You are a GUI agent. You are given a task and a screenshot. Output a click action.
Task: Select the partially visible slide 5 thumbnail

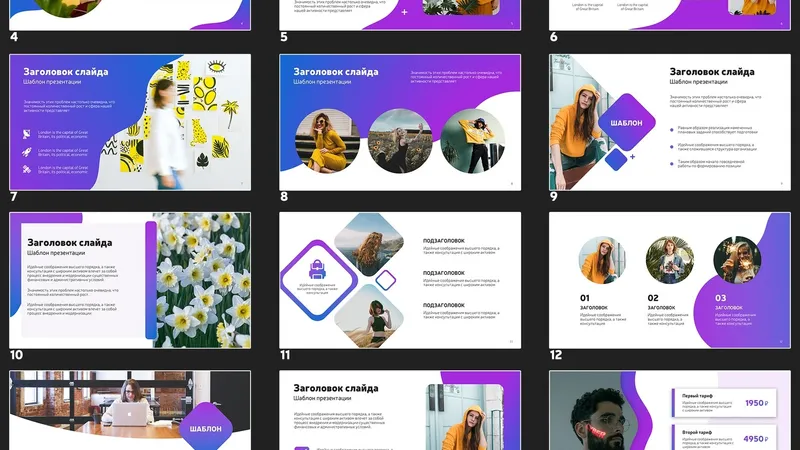400,15
